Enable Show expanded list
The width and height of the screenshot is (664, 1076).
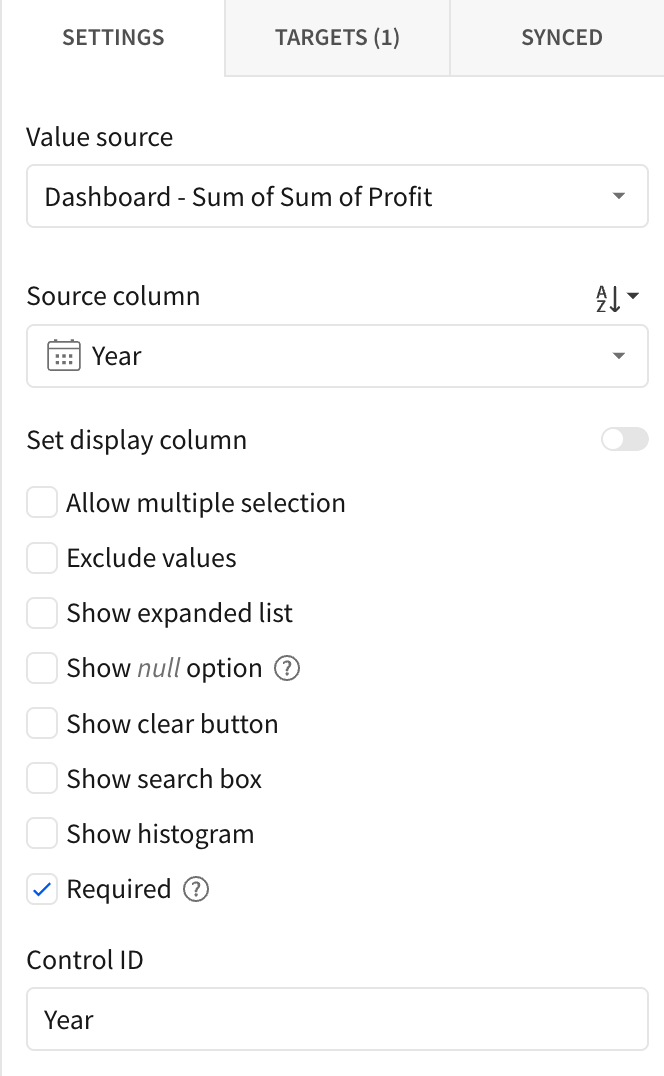click(x=42, y=612)
